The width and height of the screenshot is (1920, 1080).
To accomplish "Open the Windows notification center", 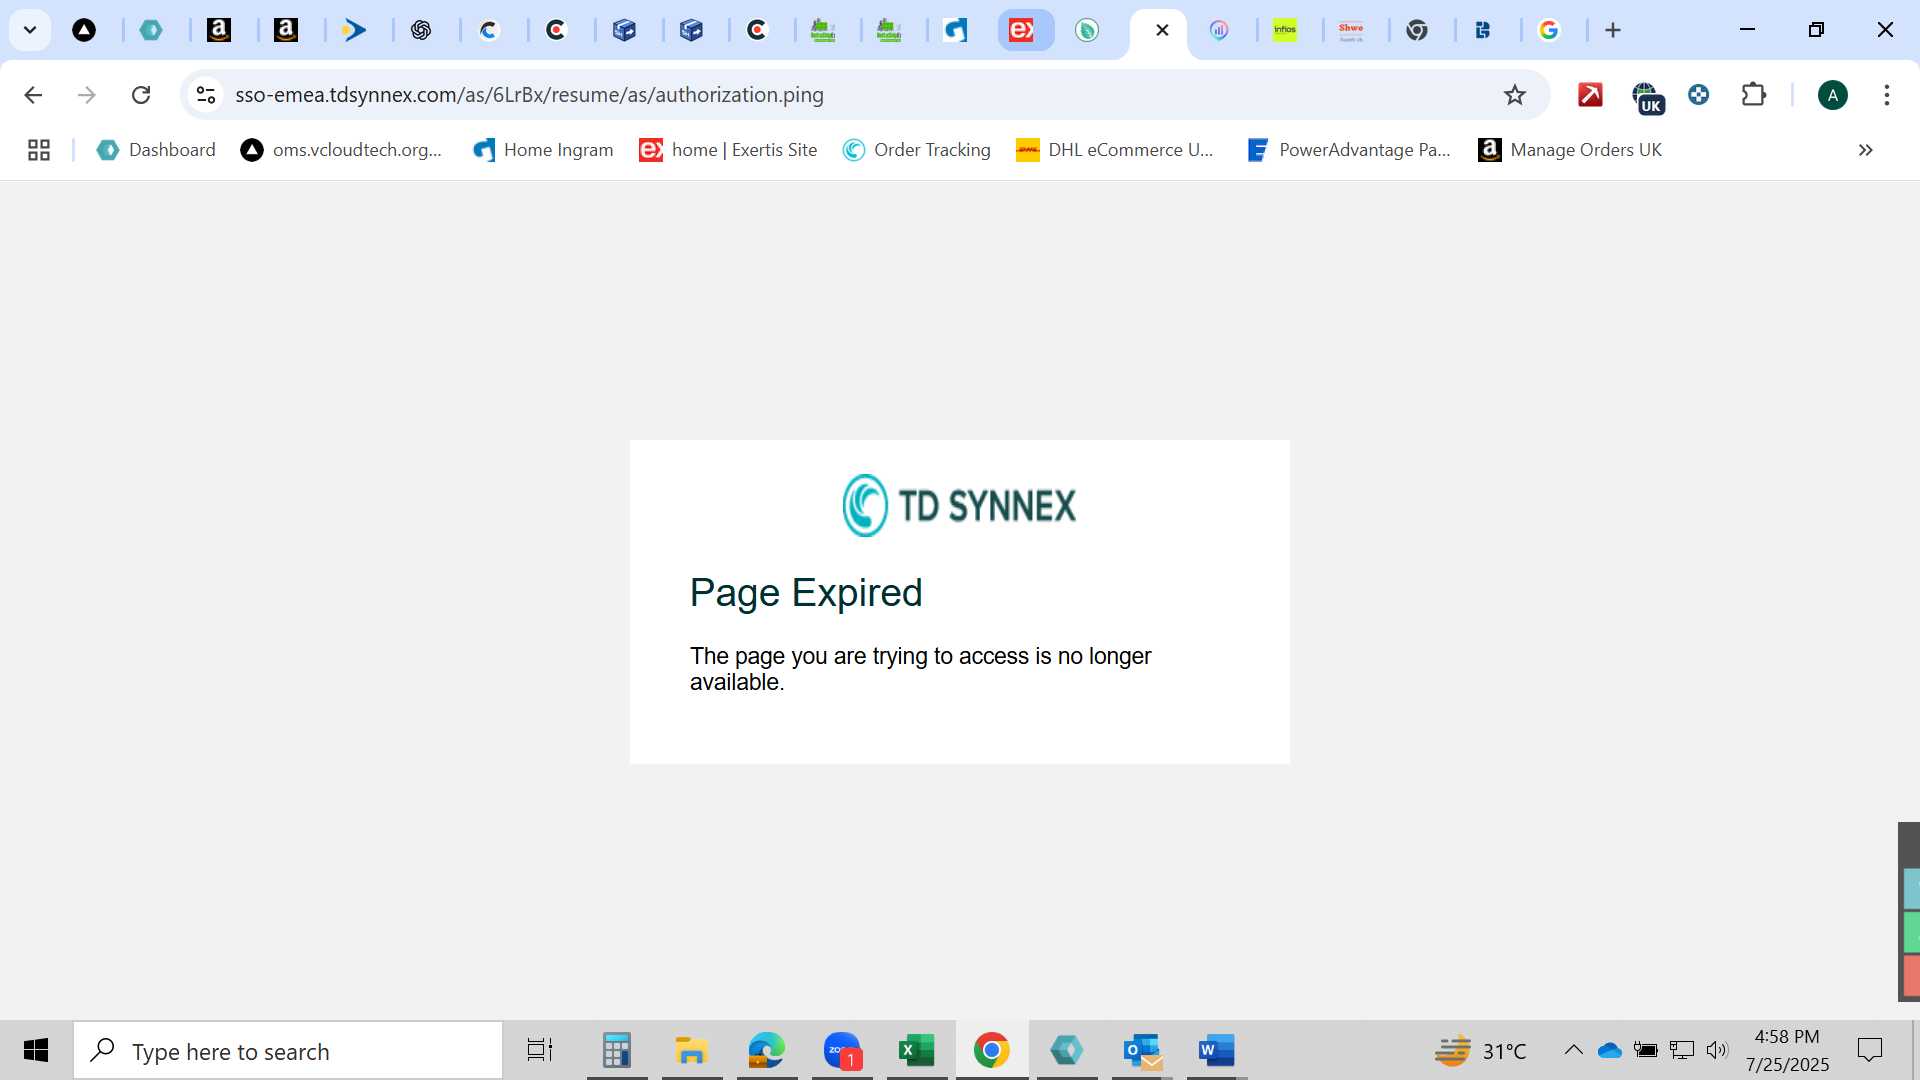I will point(1870,1051).
